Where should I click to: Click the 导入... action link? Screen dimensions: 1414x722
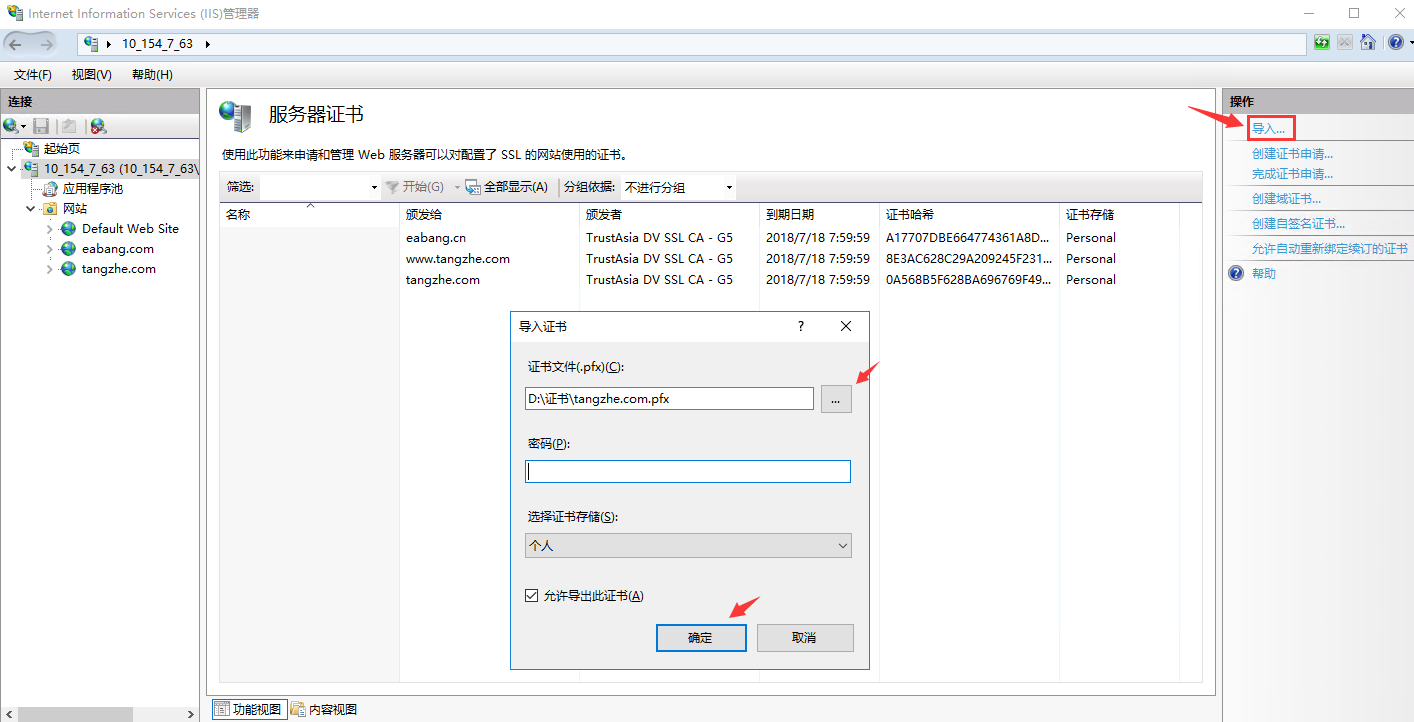pyautogui.click(x=1269, y=128)
